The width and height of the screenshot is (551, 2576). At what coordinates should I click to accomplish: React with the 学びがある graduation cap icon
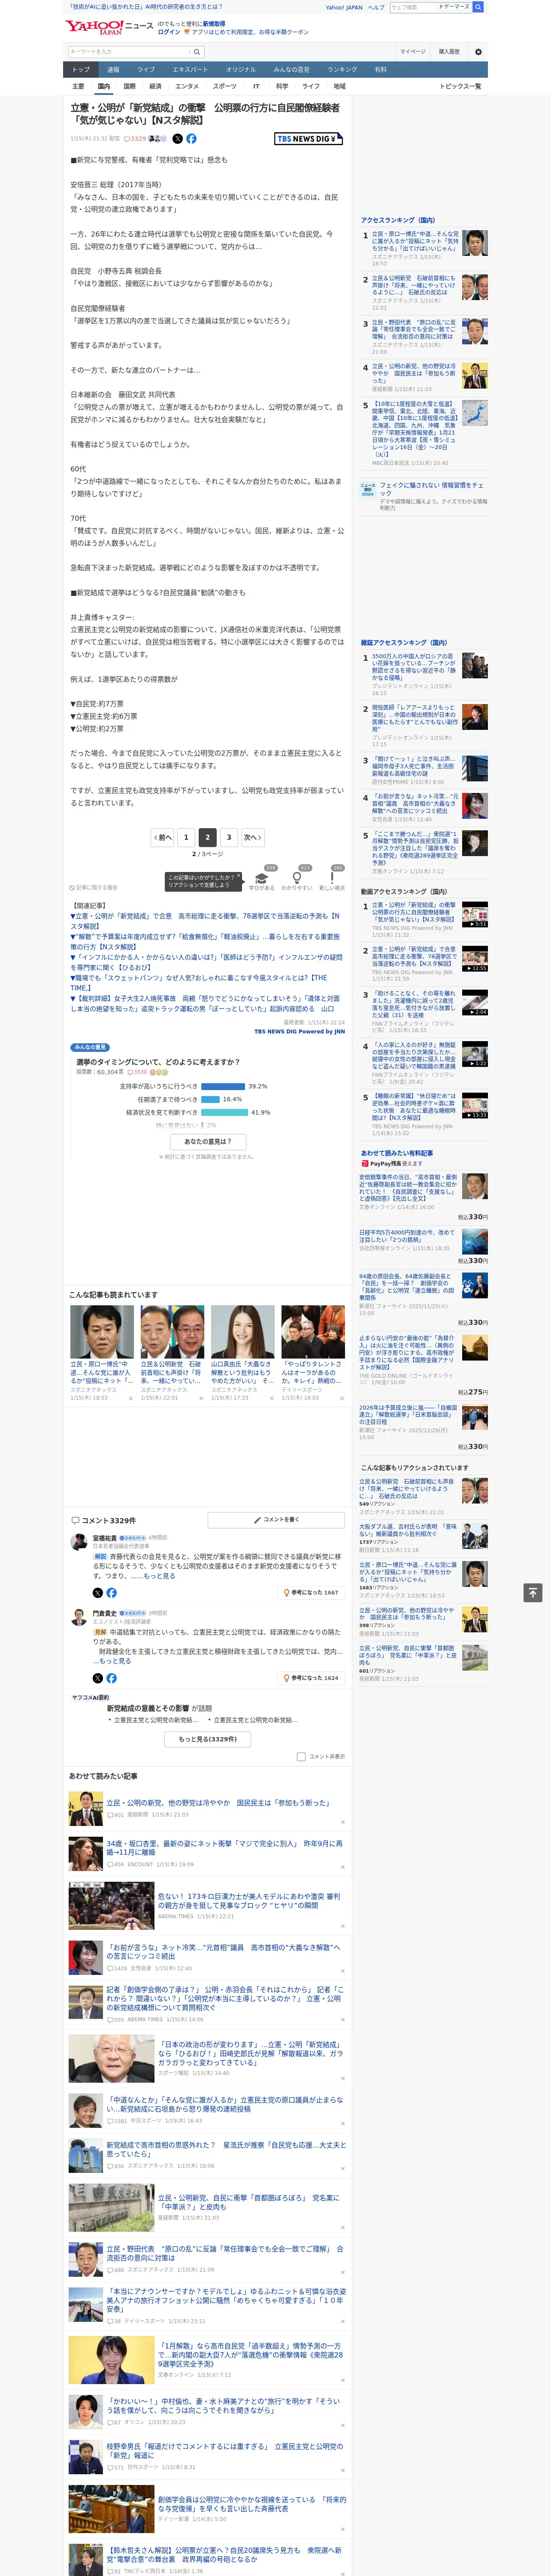(x=262, y=877)
